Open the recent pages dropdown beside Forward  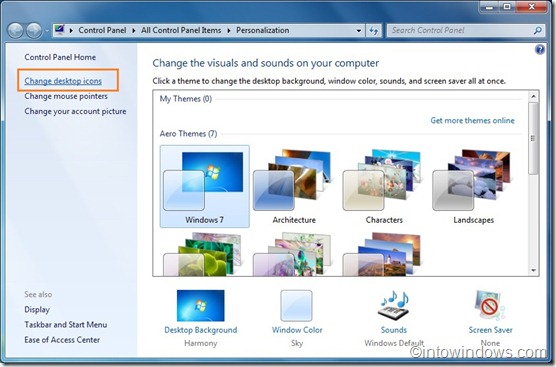coord(46,31)
